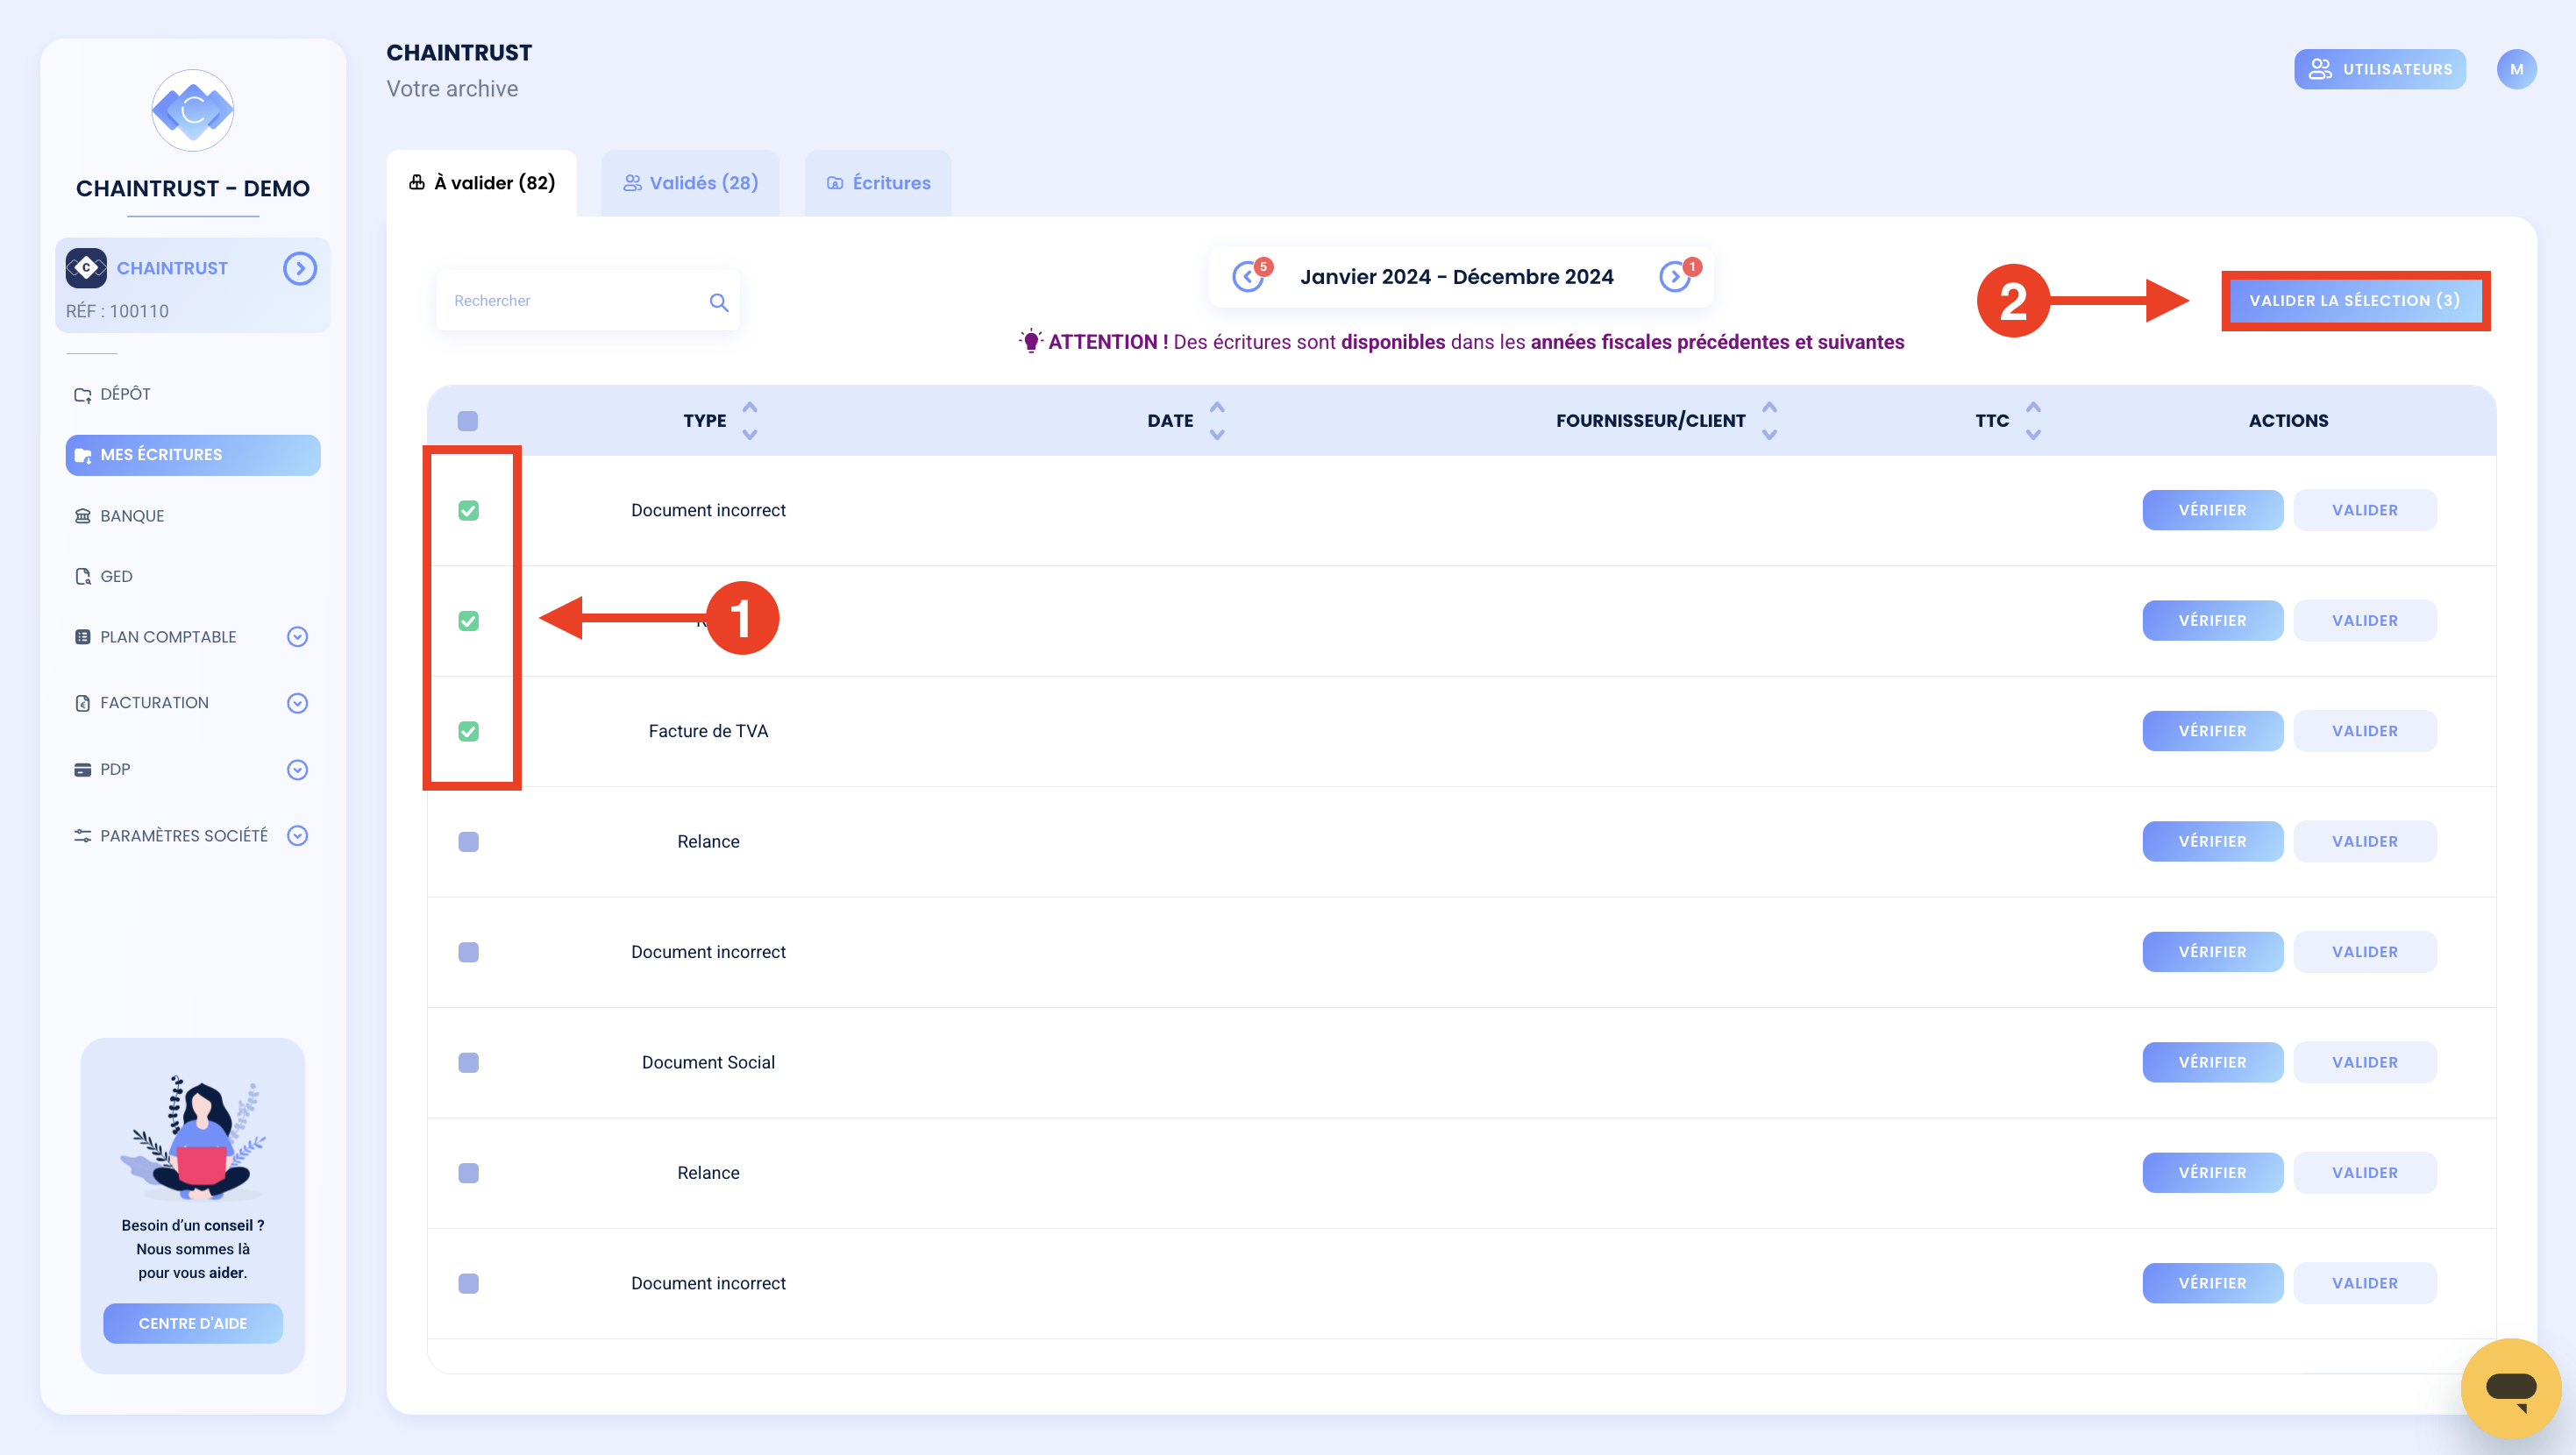Click the Paramètres société sliders icon
The width and height of the screenshot is (2576, 1455).
[x=83, y=836]
